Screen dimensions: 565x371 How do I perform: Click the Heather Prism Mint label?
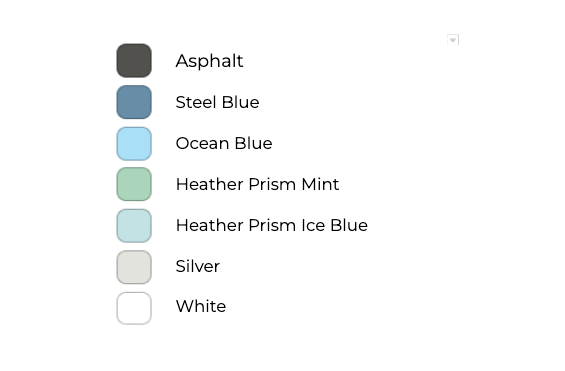point(257,184)
